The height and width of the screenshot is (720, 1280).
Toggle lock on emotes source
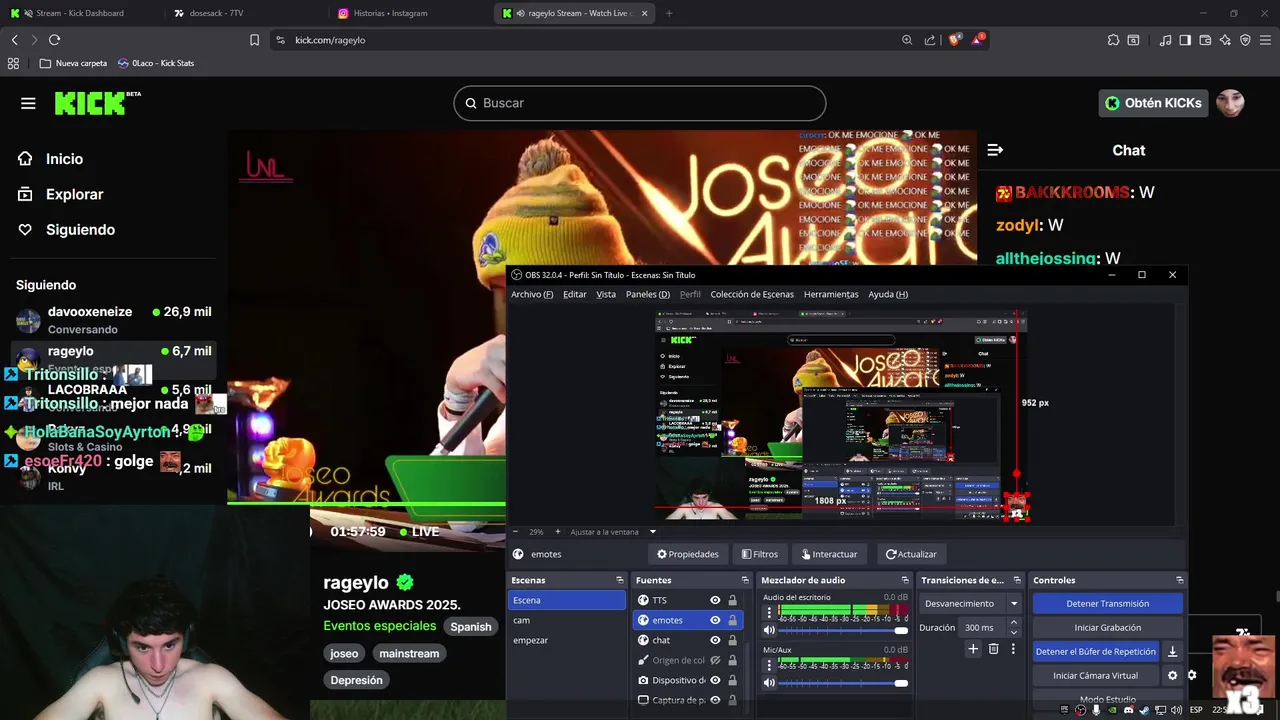732,620
